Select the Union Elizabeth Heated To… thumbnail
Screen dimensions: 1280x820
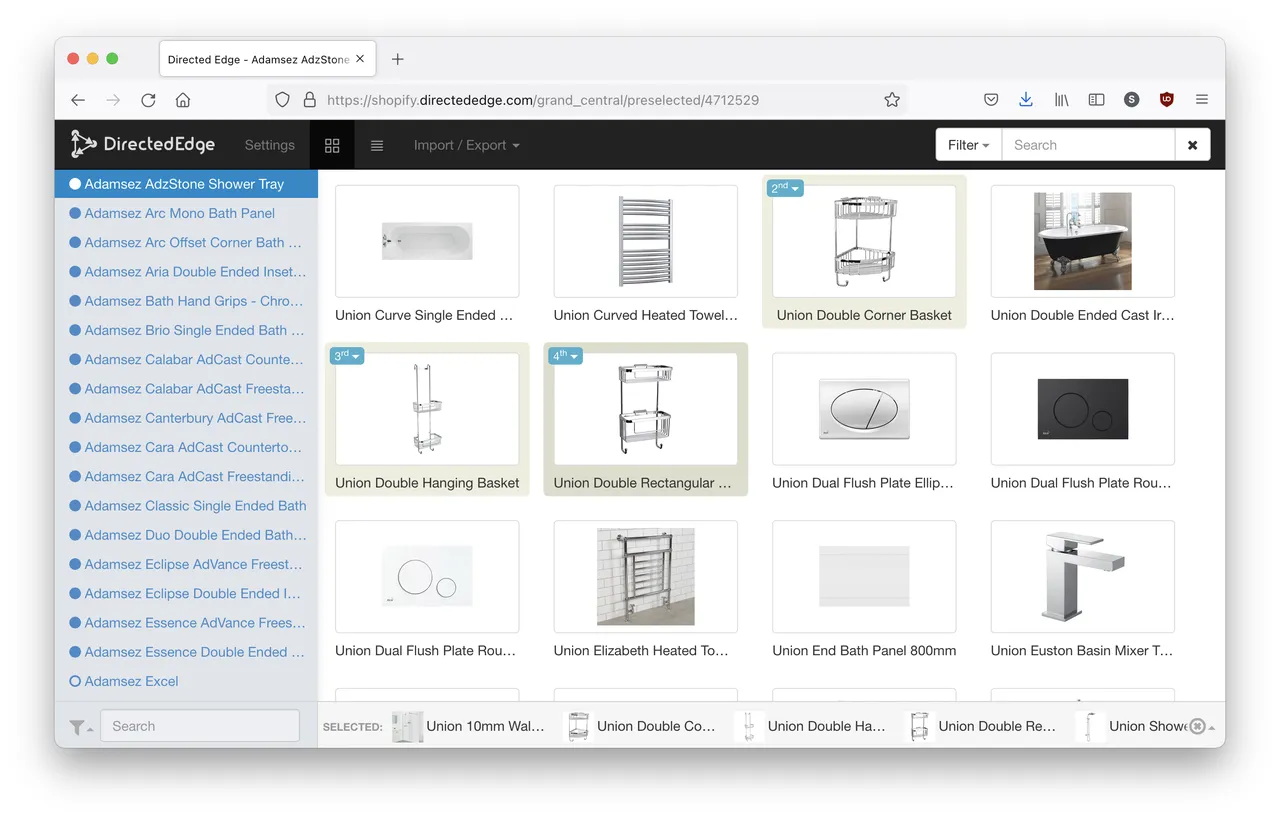point(645,577)
